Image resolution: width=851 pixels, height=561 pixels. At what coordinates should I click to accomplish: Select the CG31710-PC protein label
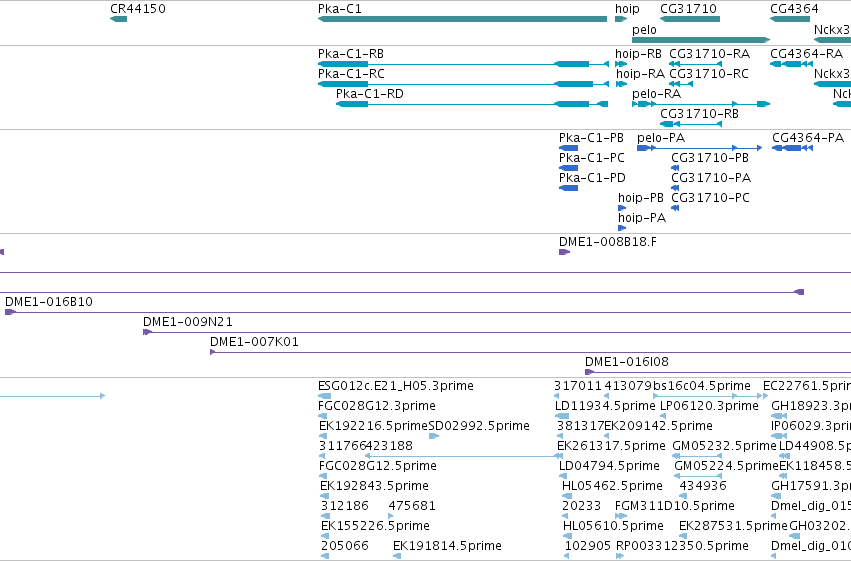710,198
